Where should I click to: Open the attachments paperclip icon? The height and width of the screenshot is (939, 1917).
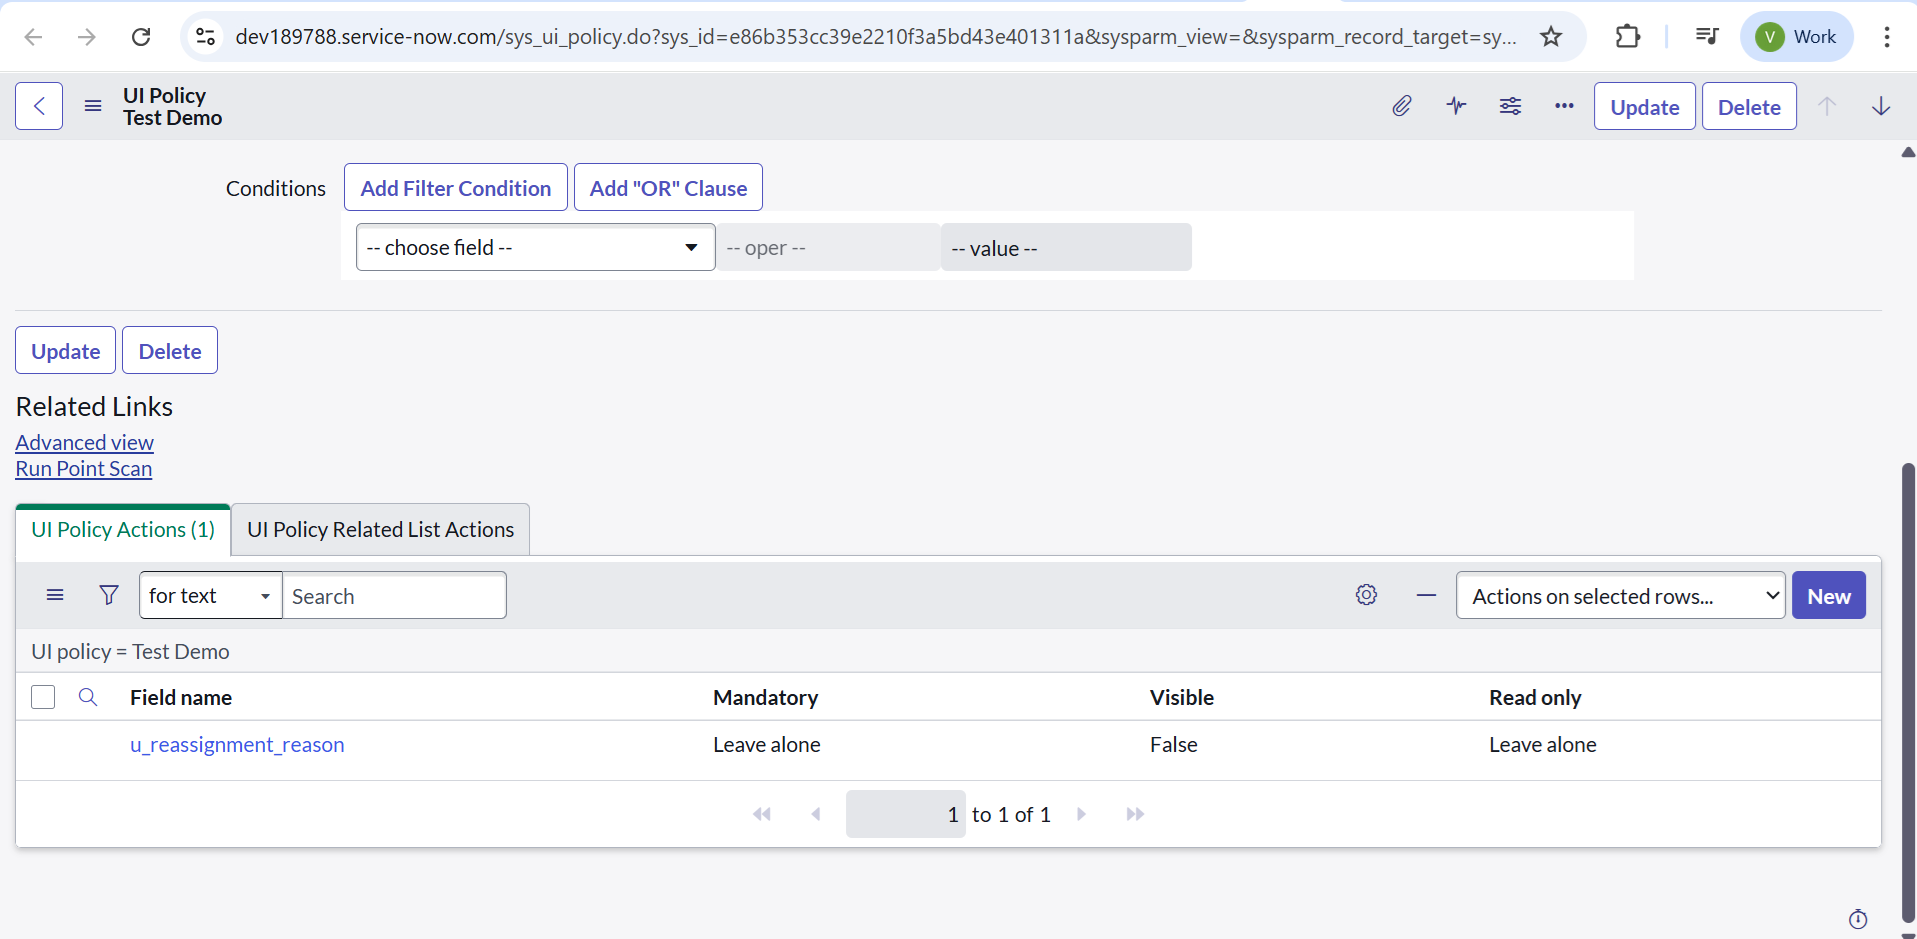tap(1402, 106)
